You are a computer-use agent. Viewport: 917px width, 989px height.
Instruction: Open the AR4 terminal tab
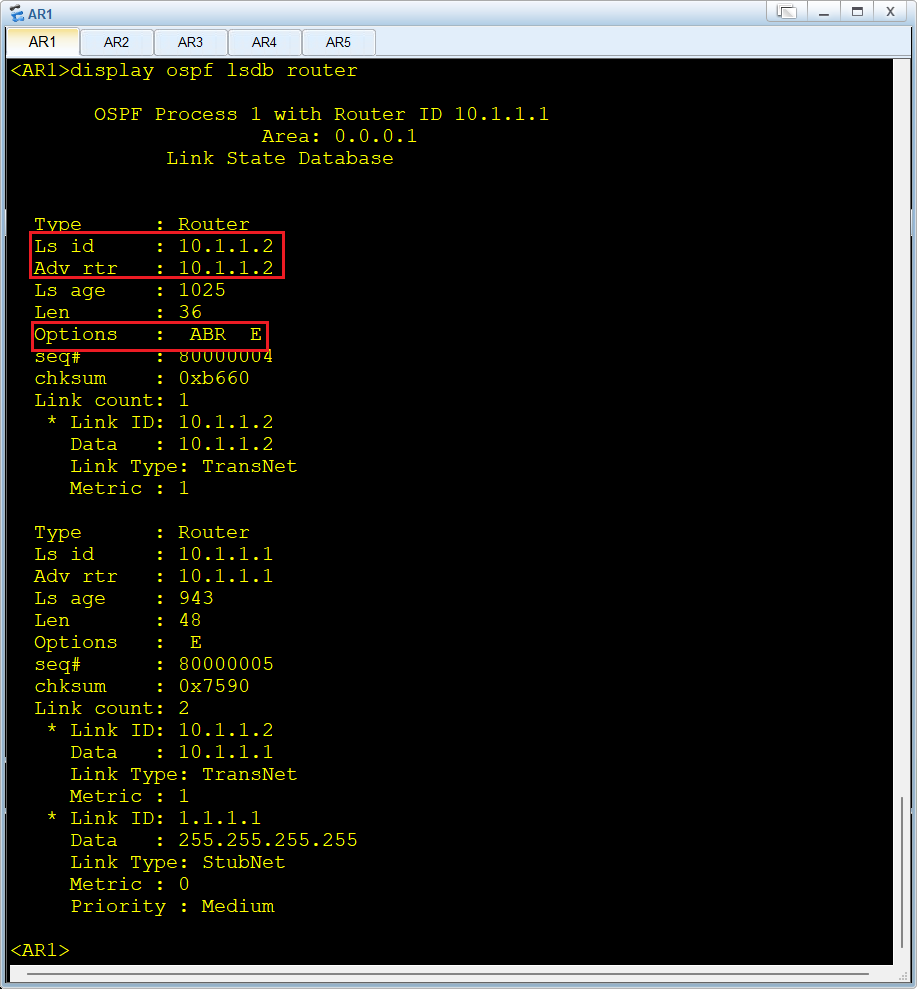coord(264,42)
